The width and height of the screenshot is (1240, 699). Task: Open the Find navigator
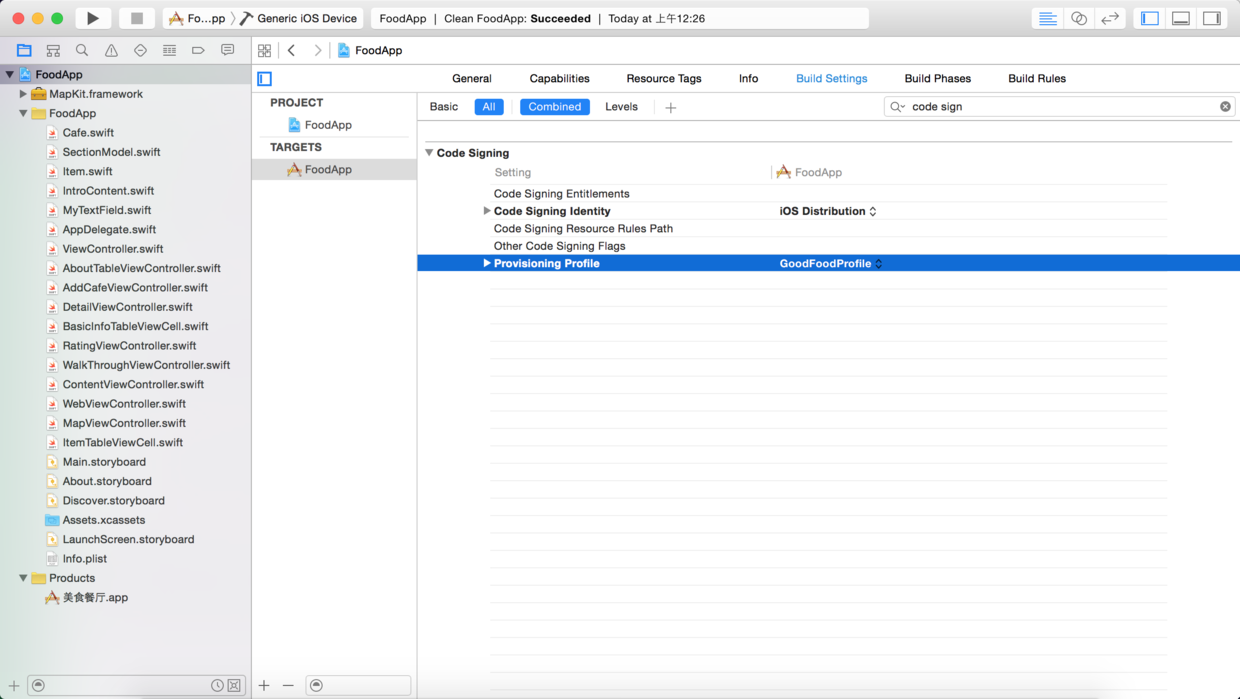pos(82,50)
